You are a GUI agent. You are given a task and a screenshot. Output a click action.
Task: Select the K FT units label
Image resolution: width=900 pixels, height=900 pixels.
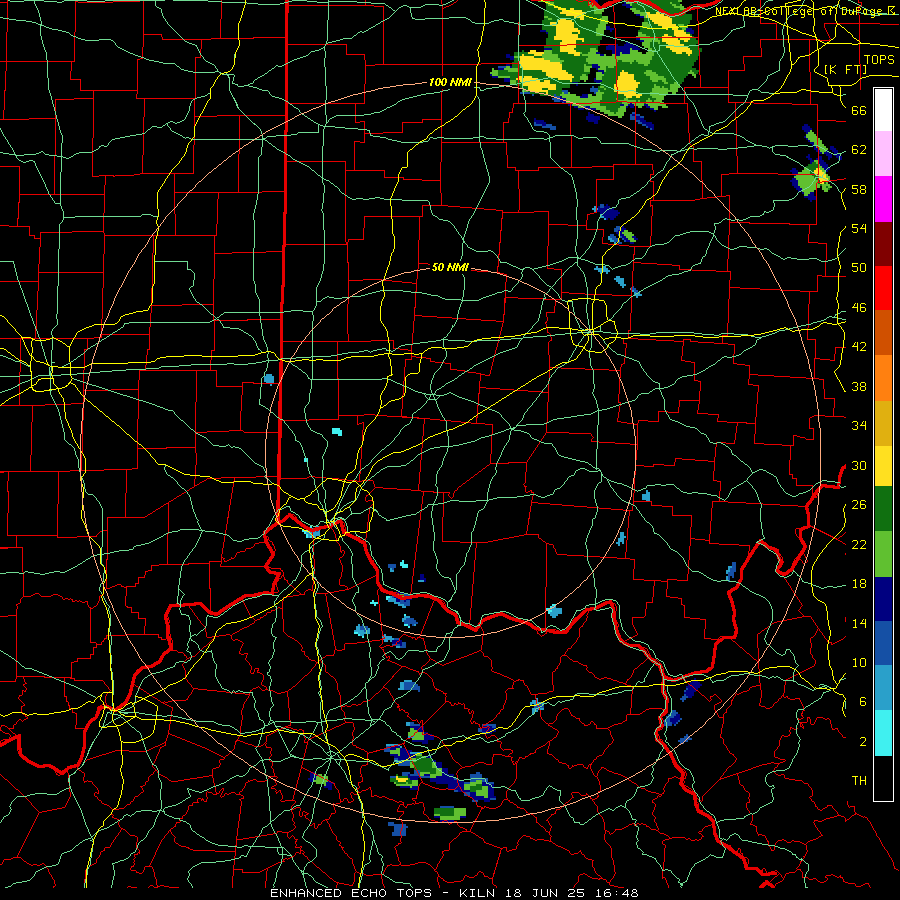[845, 70]
